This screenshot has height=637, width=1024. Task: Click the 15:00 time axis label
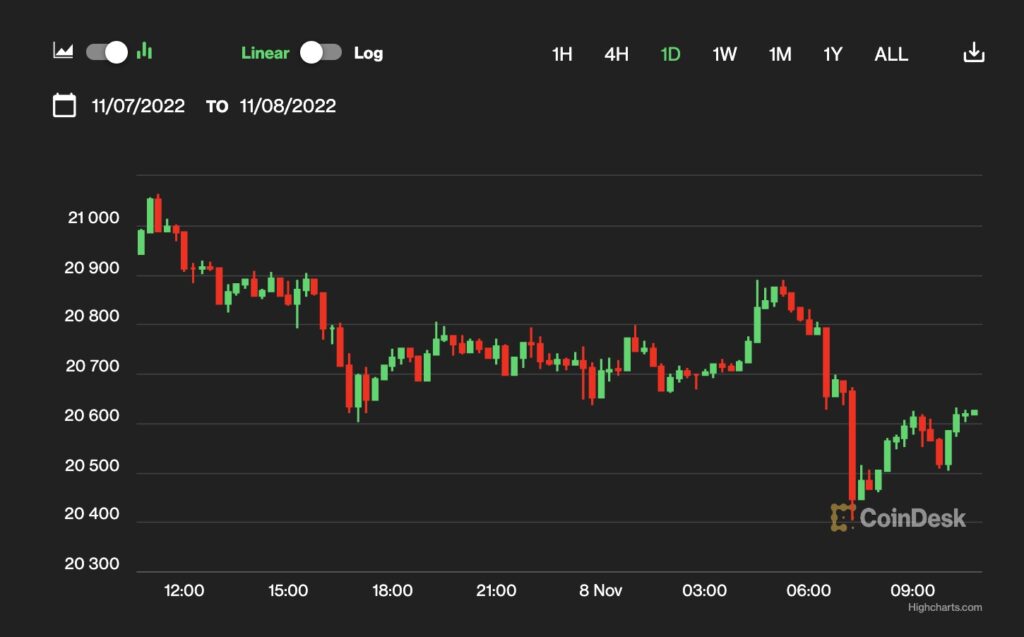point(287,591)
